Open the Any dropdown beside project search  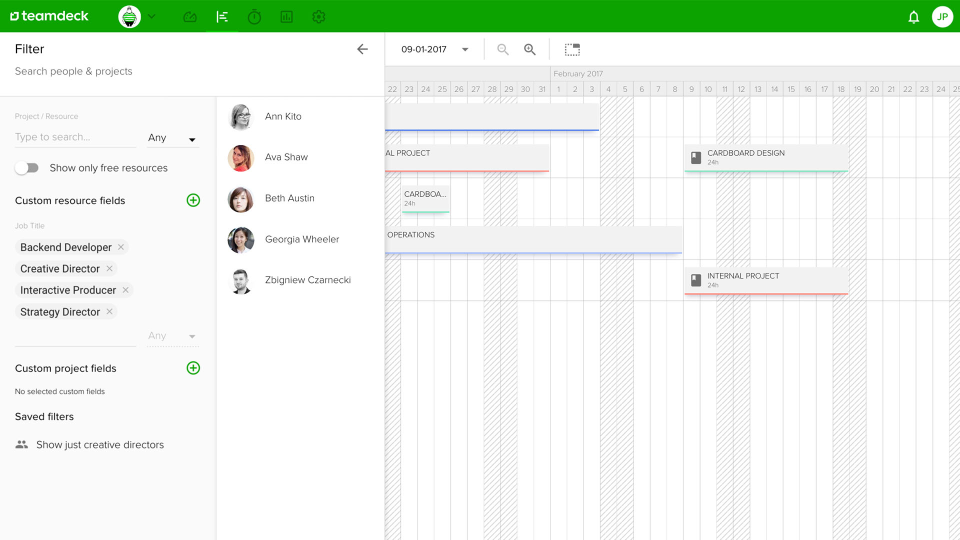pos(171,139)
